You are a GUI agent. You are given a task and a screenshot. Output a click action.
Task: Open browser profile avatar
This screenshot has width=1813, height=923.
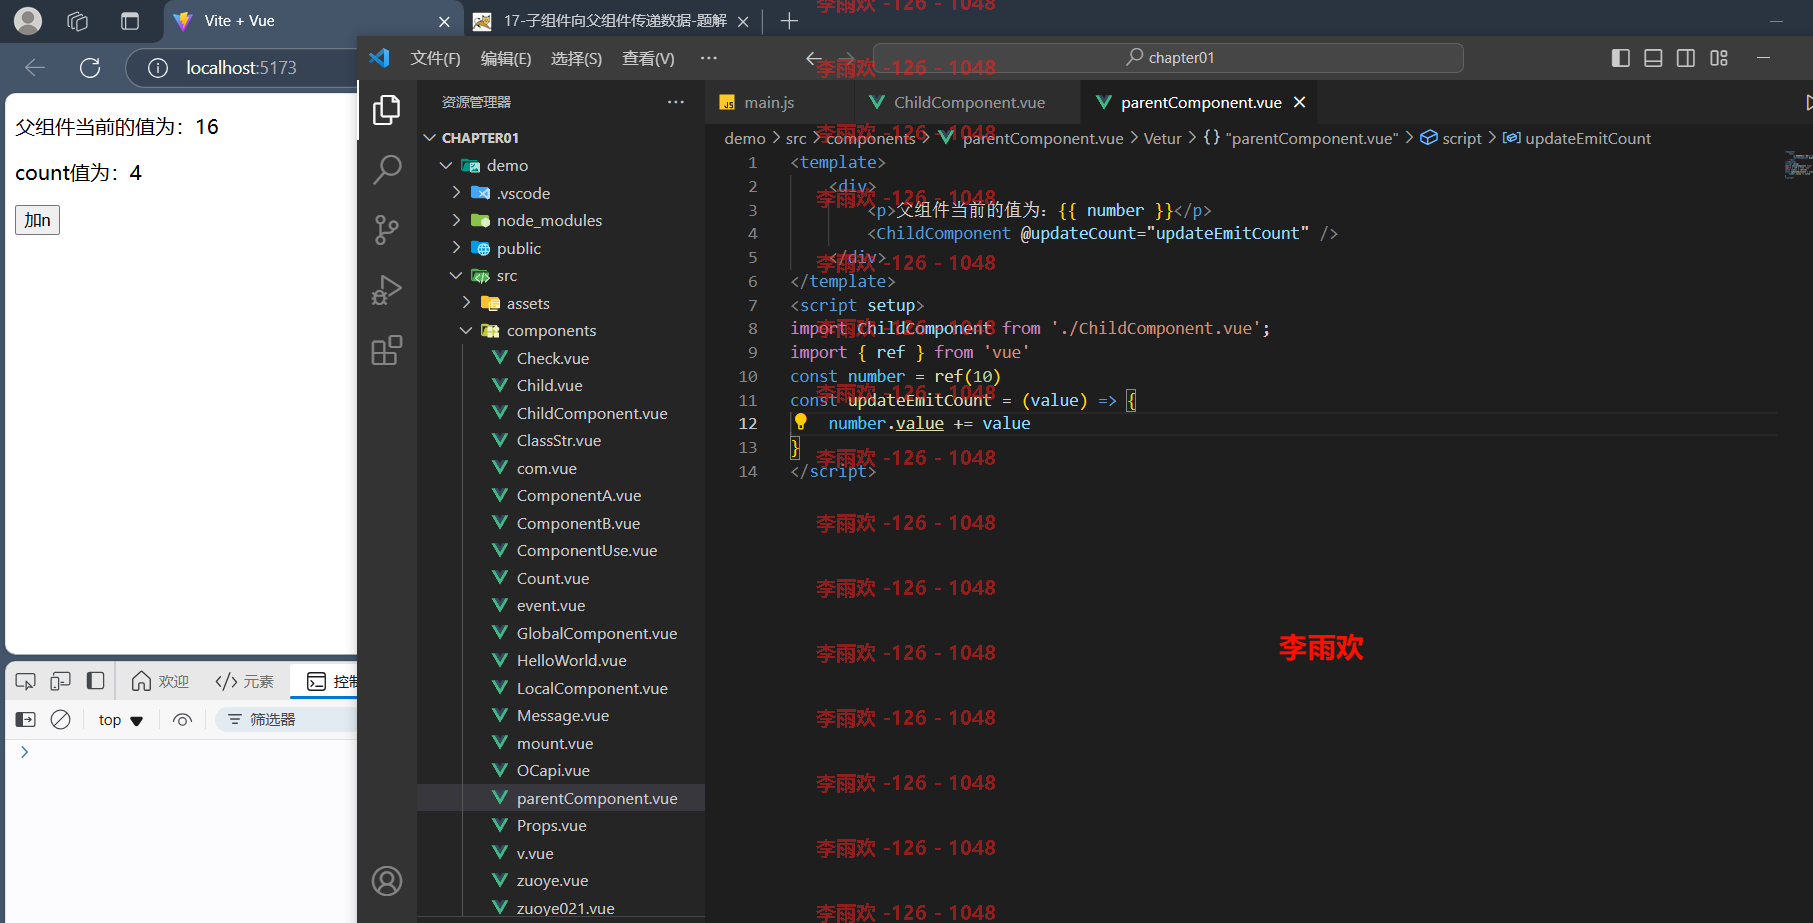28,20
